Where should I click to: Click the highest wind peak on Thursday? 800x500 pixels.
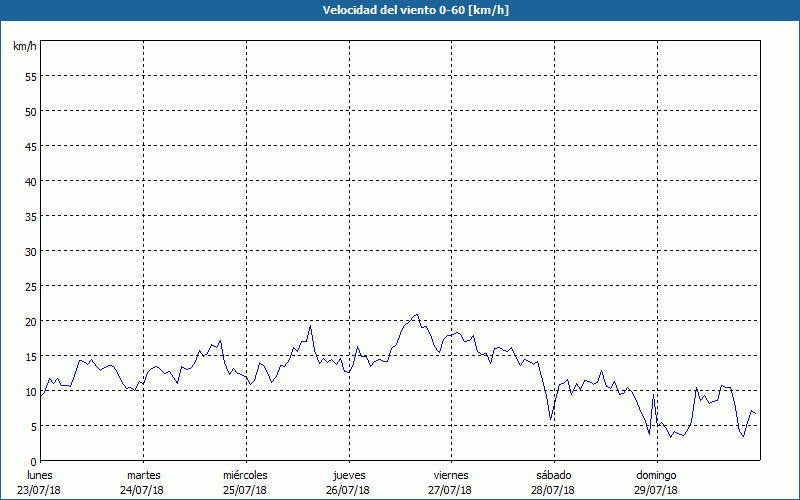click(x=417, y=315)
